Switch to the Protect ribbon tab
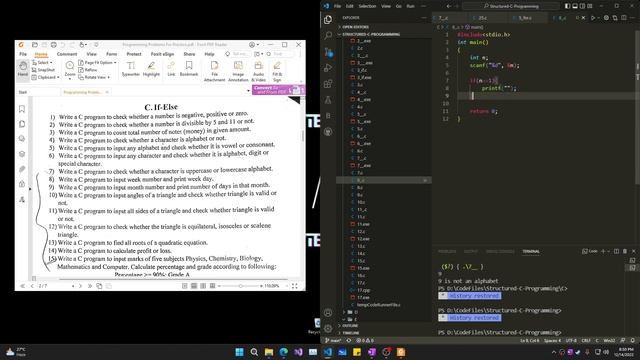Image resolution: width=640 pixels, height=360 pixels. point(133,54)
